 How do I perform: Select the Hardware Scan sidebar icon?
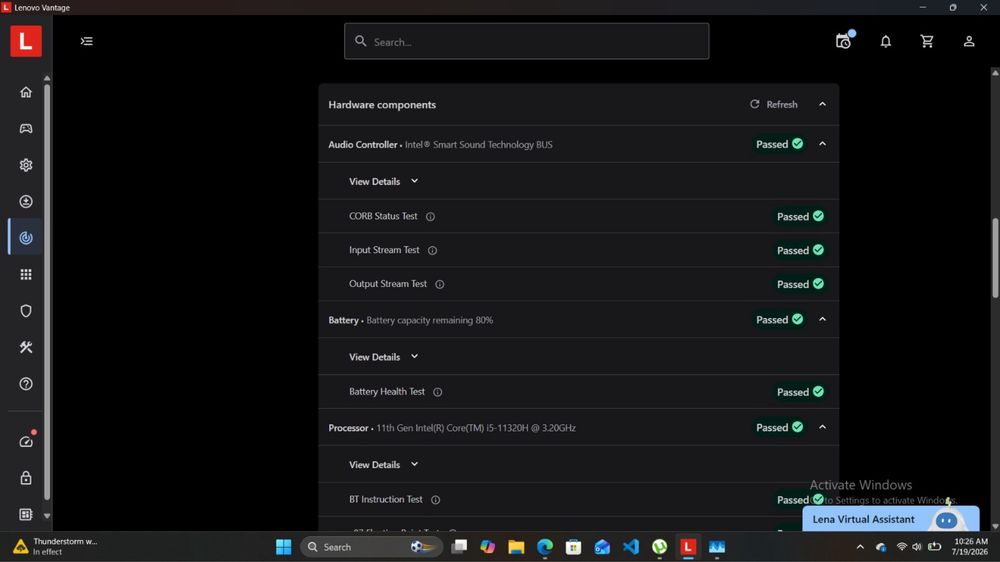tap(26, 237)
